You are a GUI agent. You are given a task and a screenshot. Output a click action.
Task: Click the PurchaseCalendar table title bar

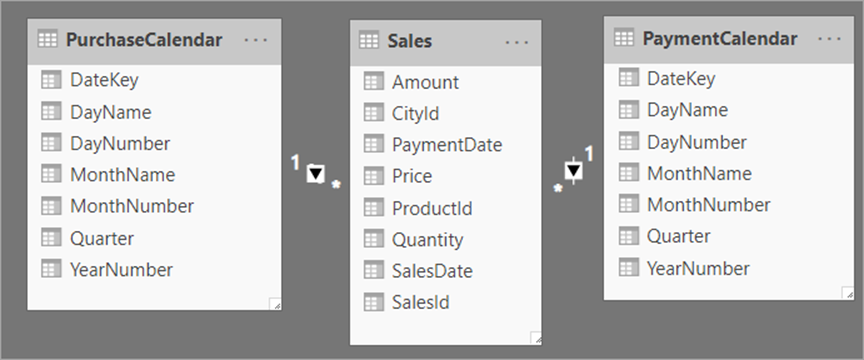click(154, 42)
